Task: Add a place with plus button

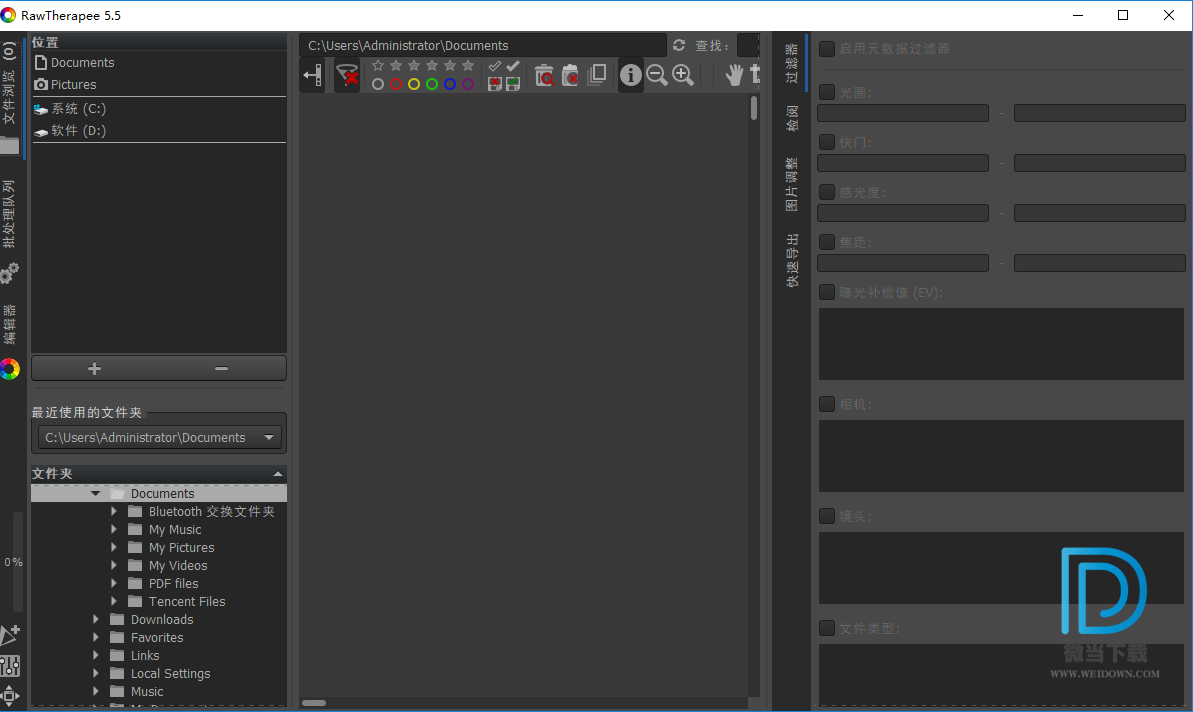Action: [x=94, y=368]
